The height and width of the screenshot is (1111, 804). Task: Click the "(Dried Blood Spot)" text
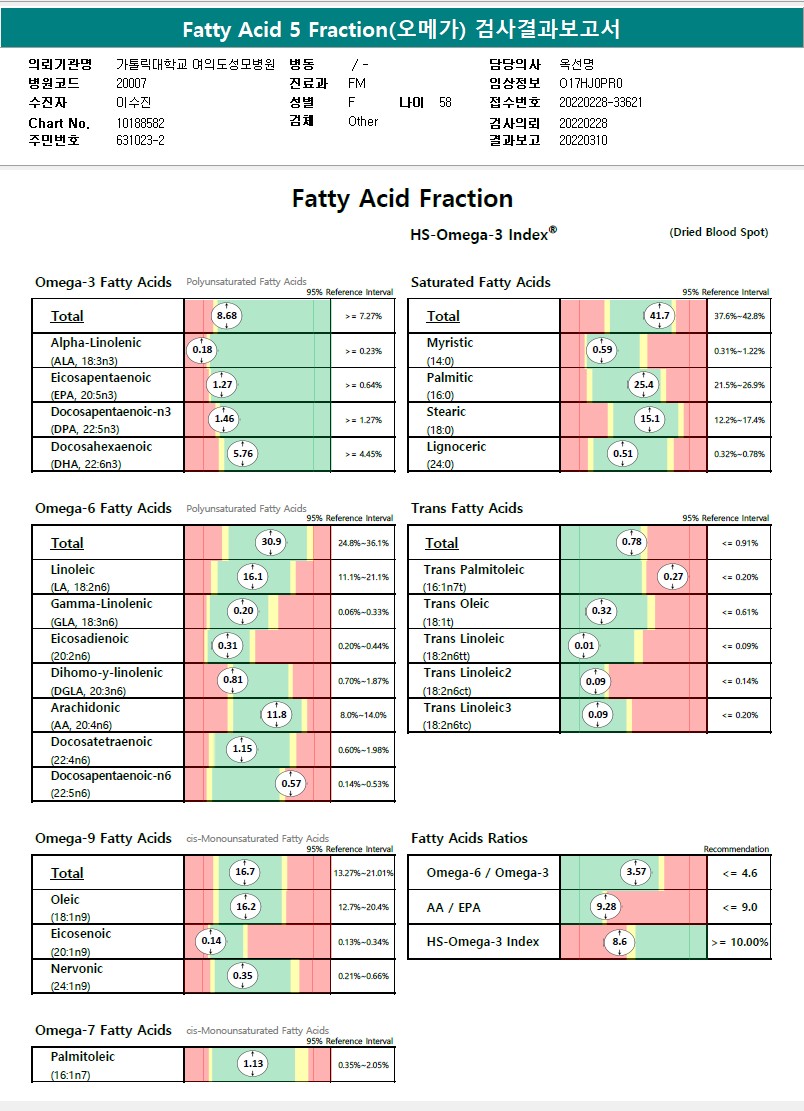718,232
